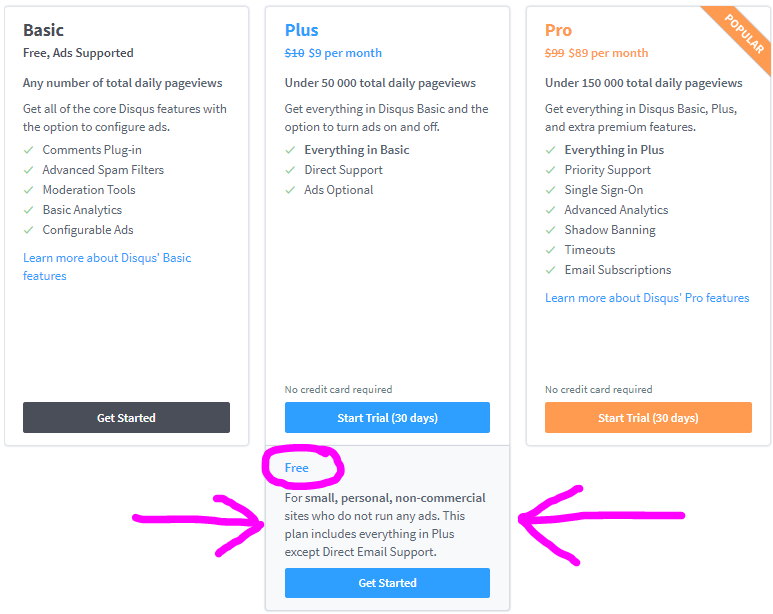The image size is (773, 614).
Task: Click the checkmark next to Moderation Tools
Action: [x=29, y=190]
